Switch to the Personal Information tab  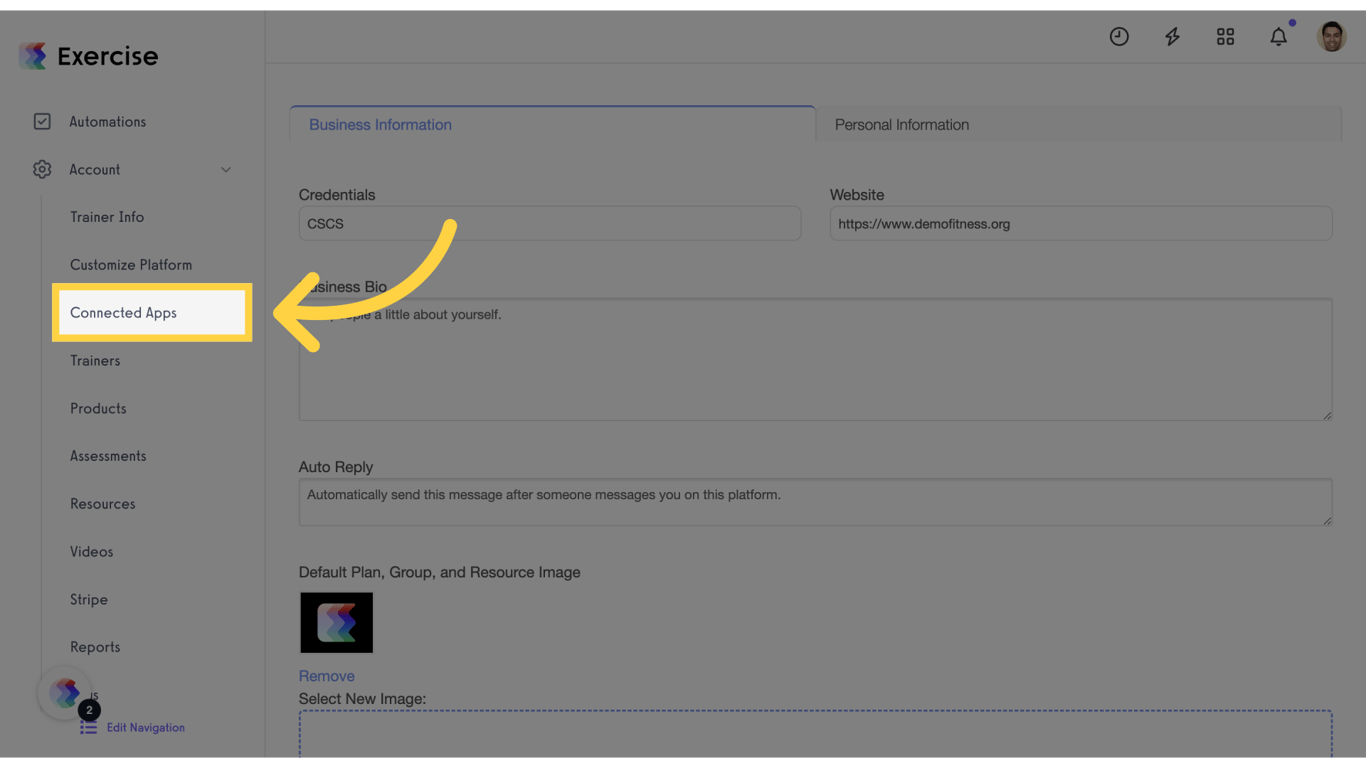click(x=901, y=124)
